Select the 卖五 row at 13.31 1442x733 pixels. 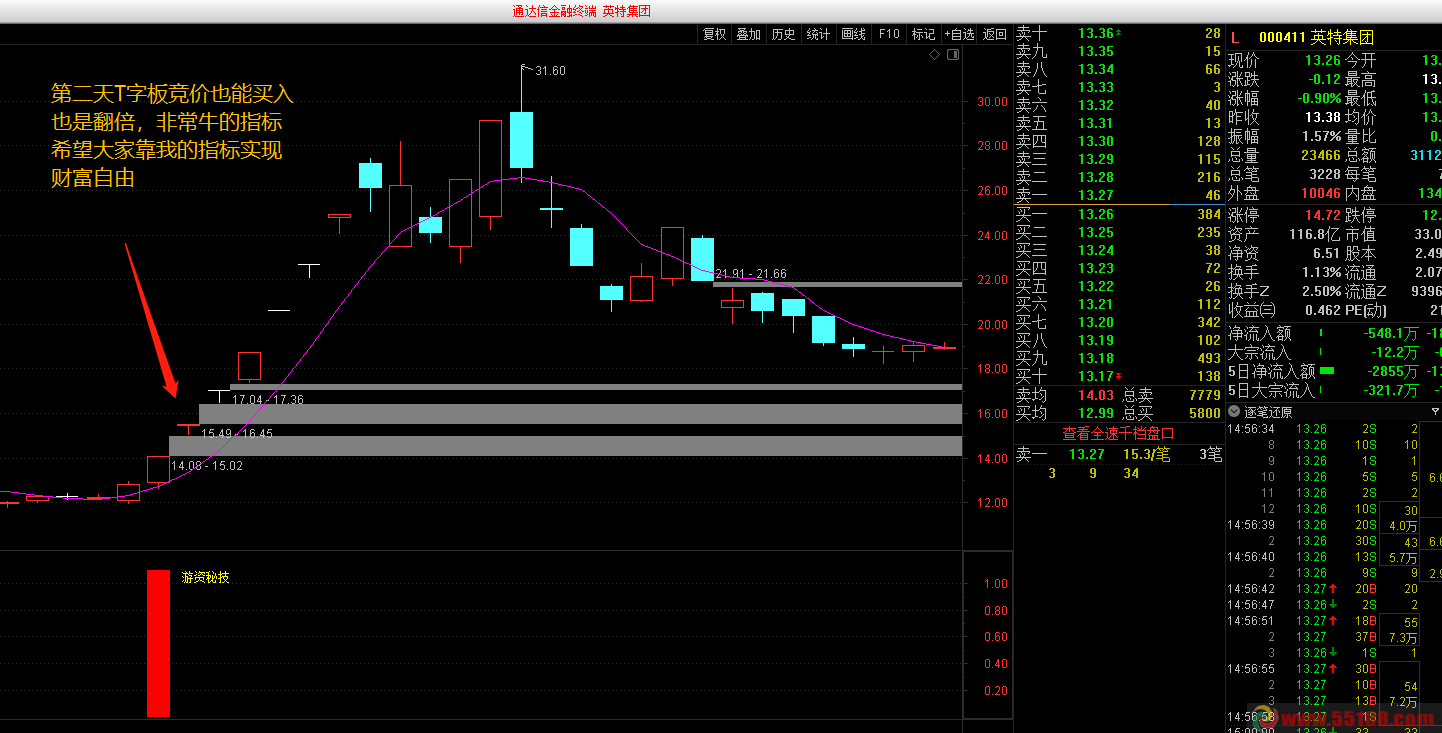[x=1118, y=123]
